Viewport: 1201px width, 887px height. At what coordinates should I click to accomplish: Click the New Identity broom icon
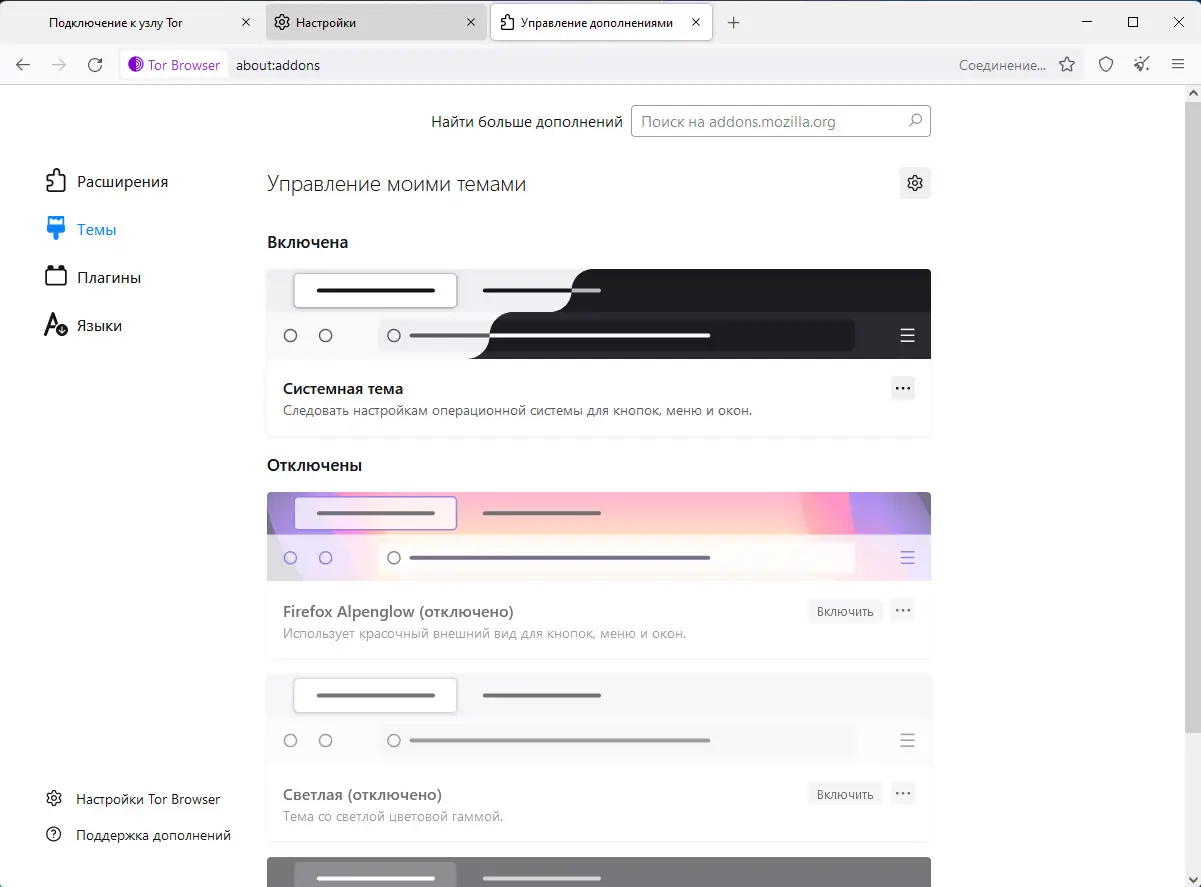pos(1142,65)
